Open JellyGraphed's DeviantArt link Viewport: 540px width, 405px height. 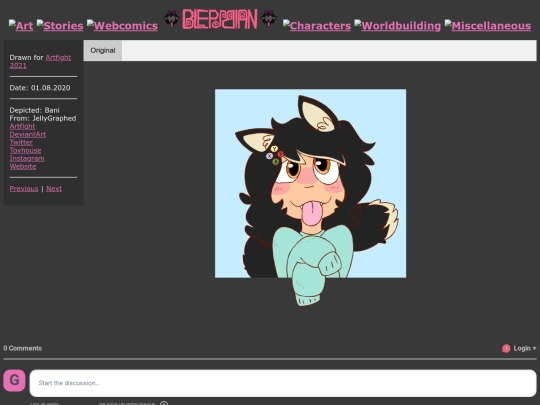[28, 134]
